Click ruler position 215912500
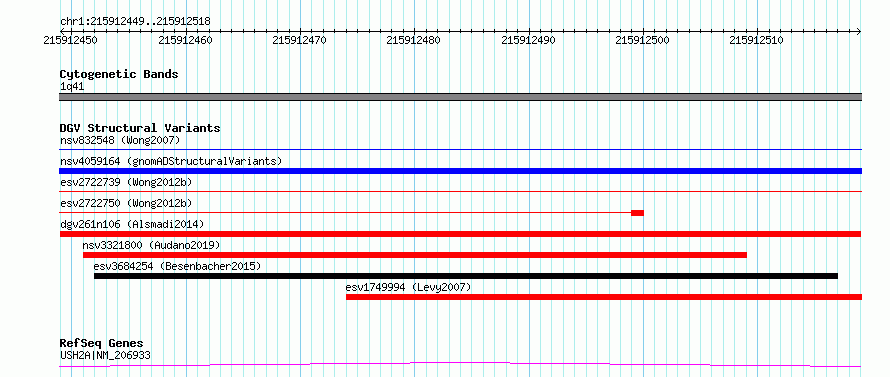Image resolution: width=890 pixels, height=377 pixels. click(643, 40)
